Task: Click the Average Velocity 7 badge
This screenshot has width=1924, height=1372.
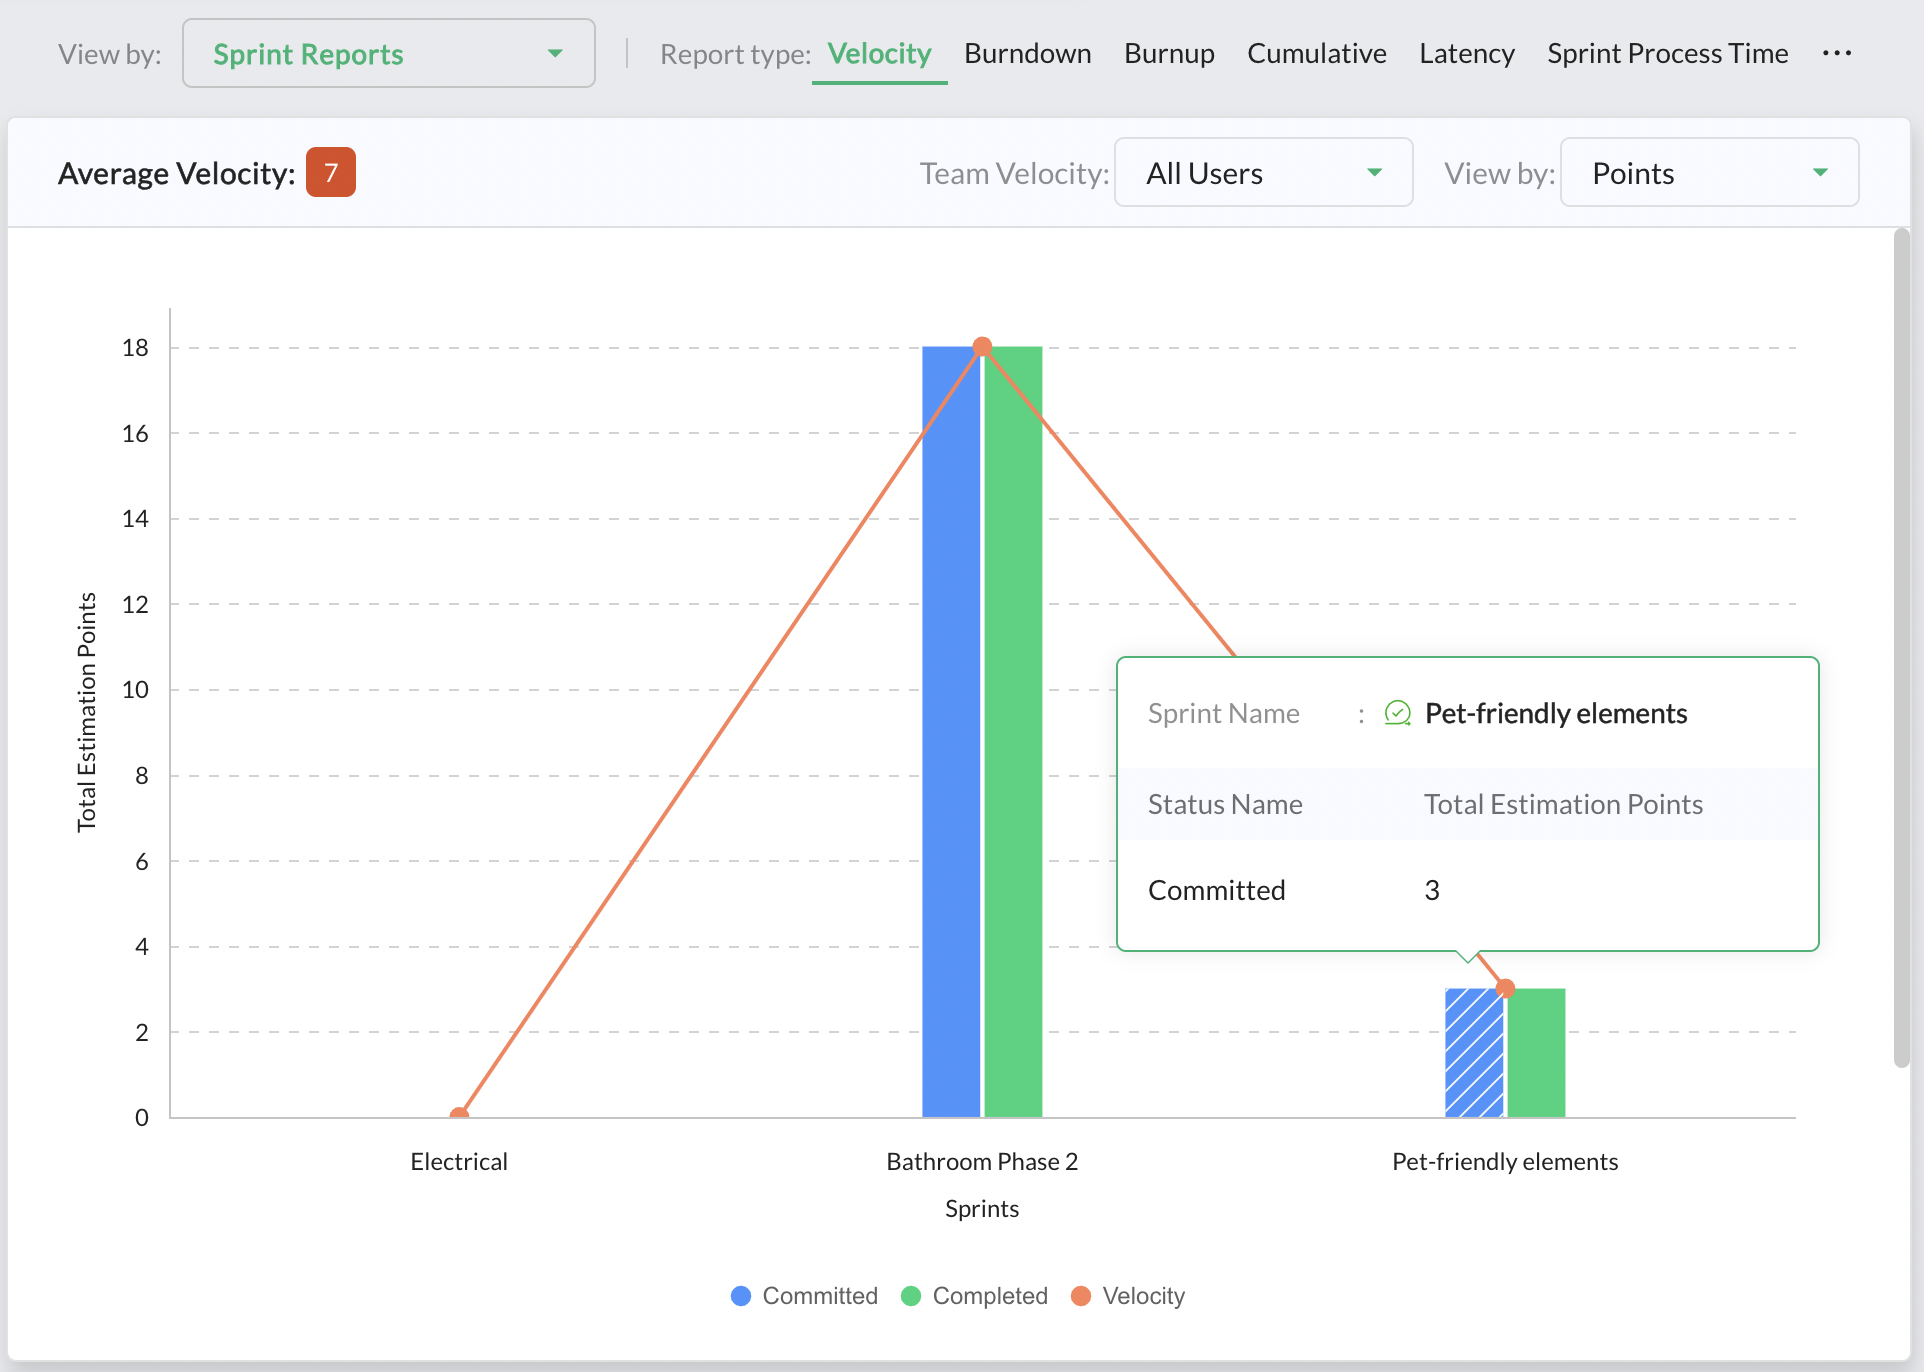Action: click(330, 172)
